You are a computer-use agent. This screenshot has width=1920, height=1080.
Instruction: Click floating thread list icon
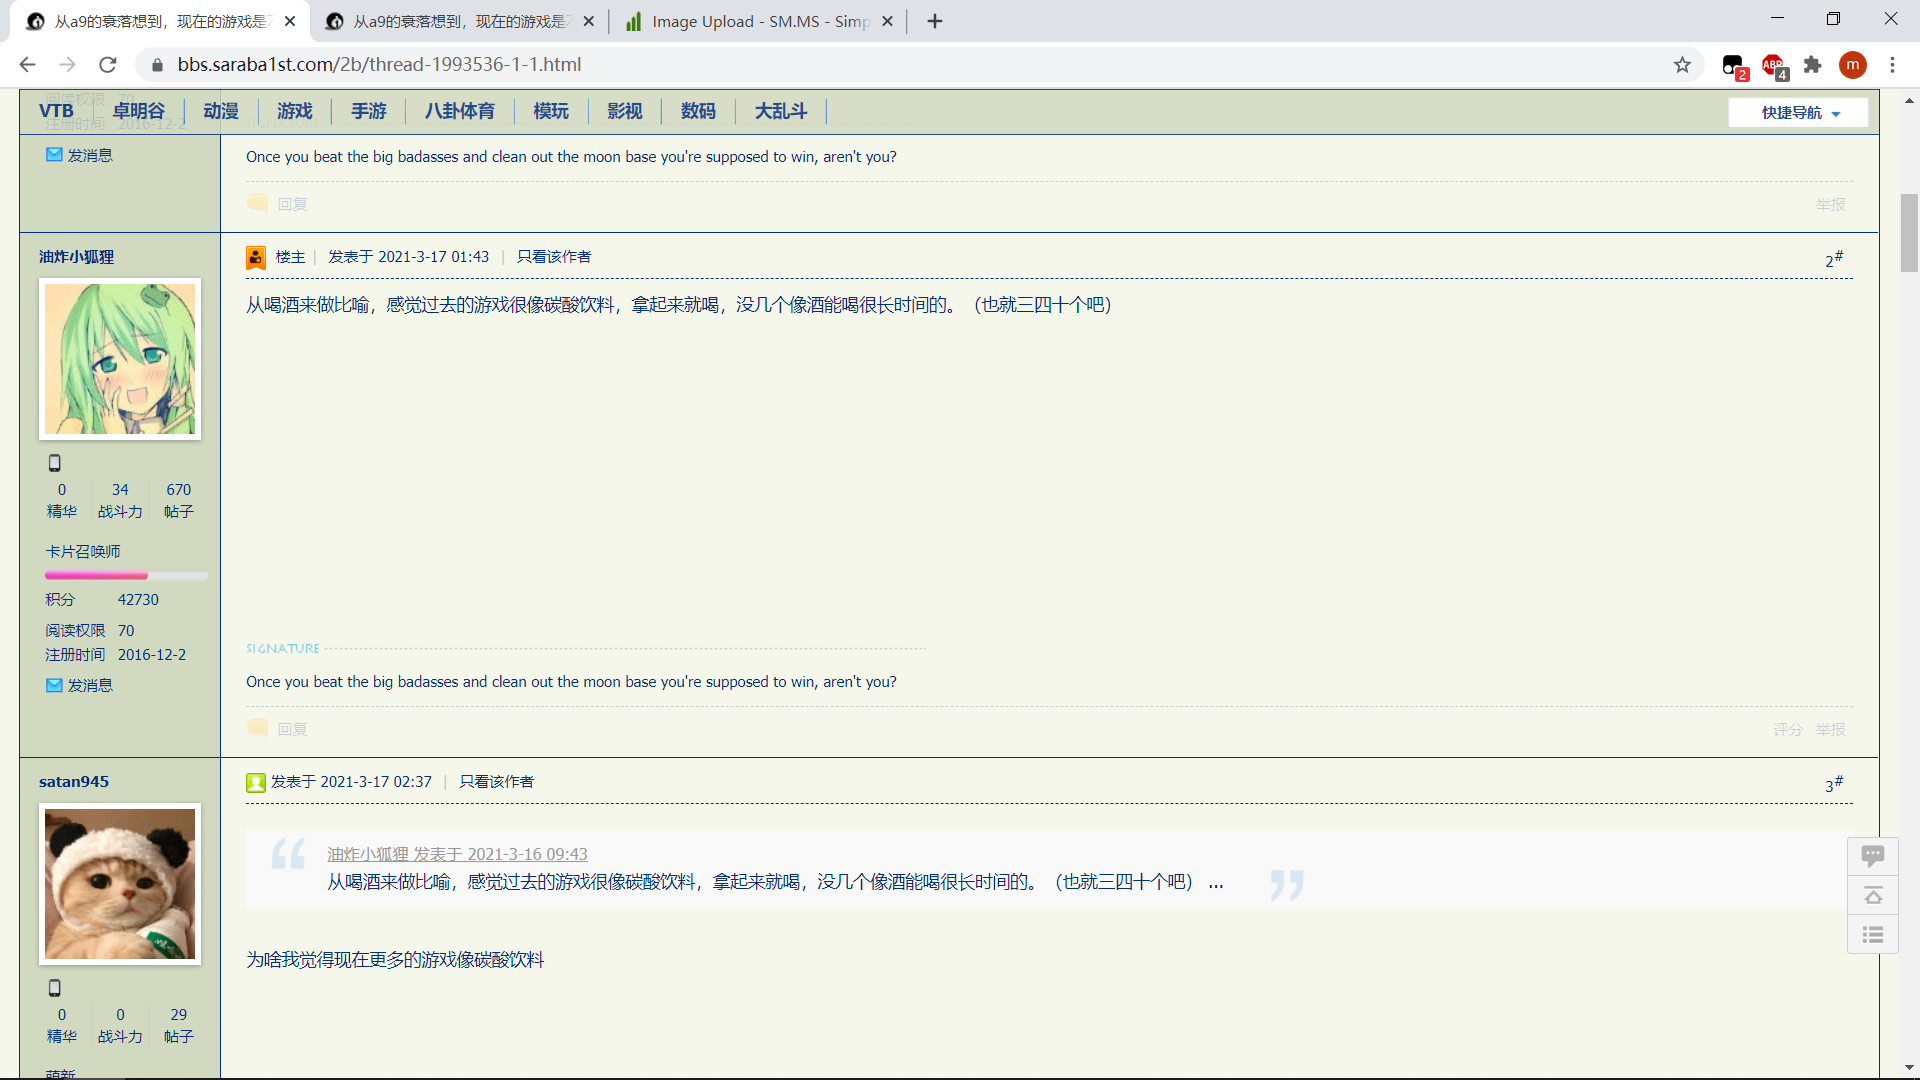pos(1872,935)
